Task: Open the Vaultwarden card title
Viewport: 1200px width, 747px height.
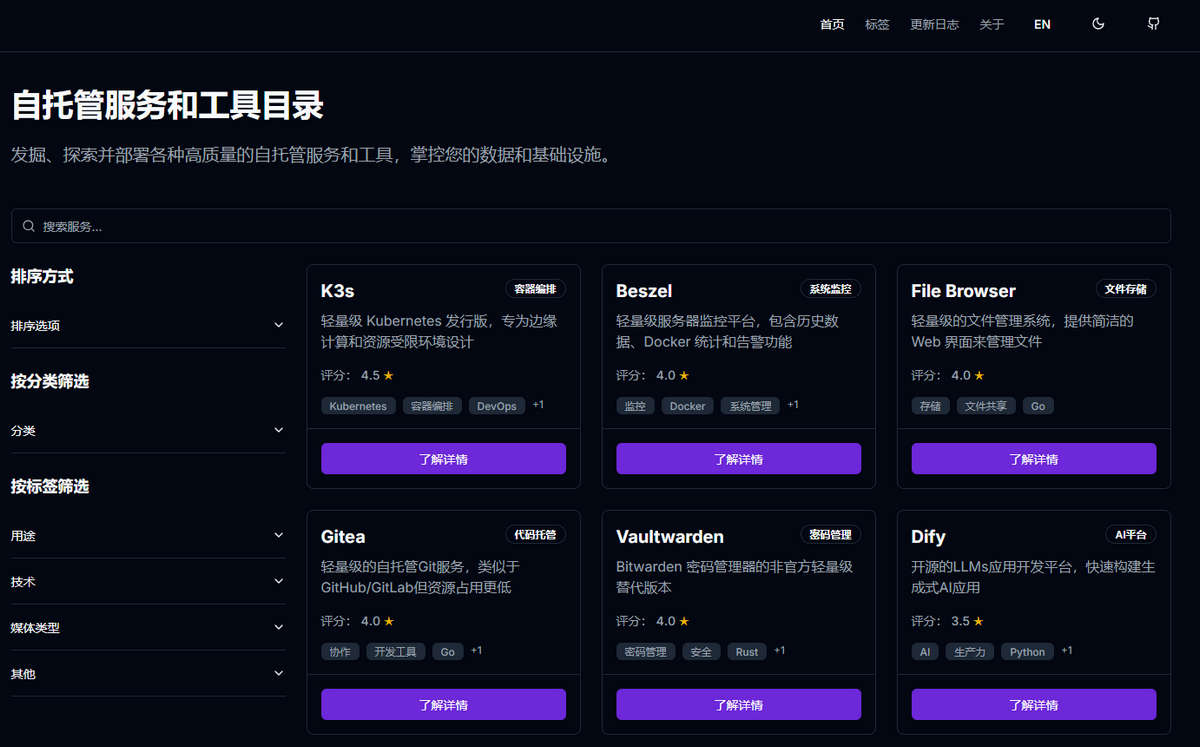Action: pyautogui.click(x=670, y=537)
